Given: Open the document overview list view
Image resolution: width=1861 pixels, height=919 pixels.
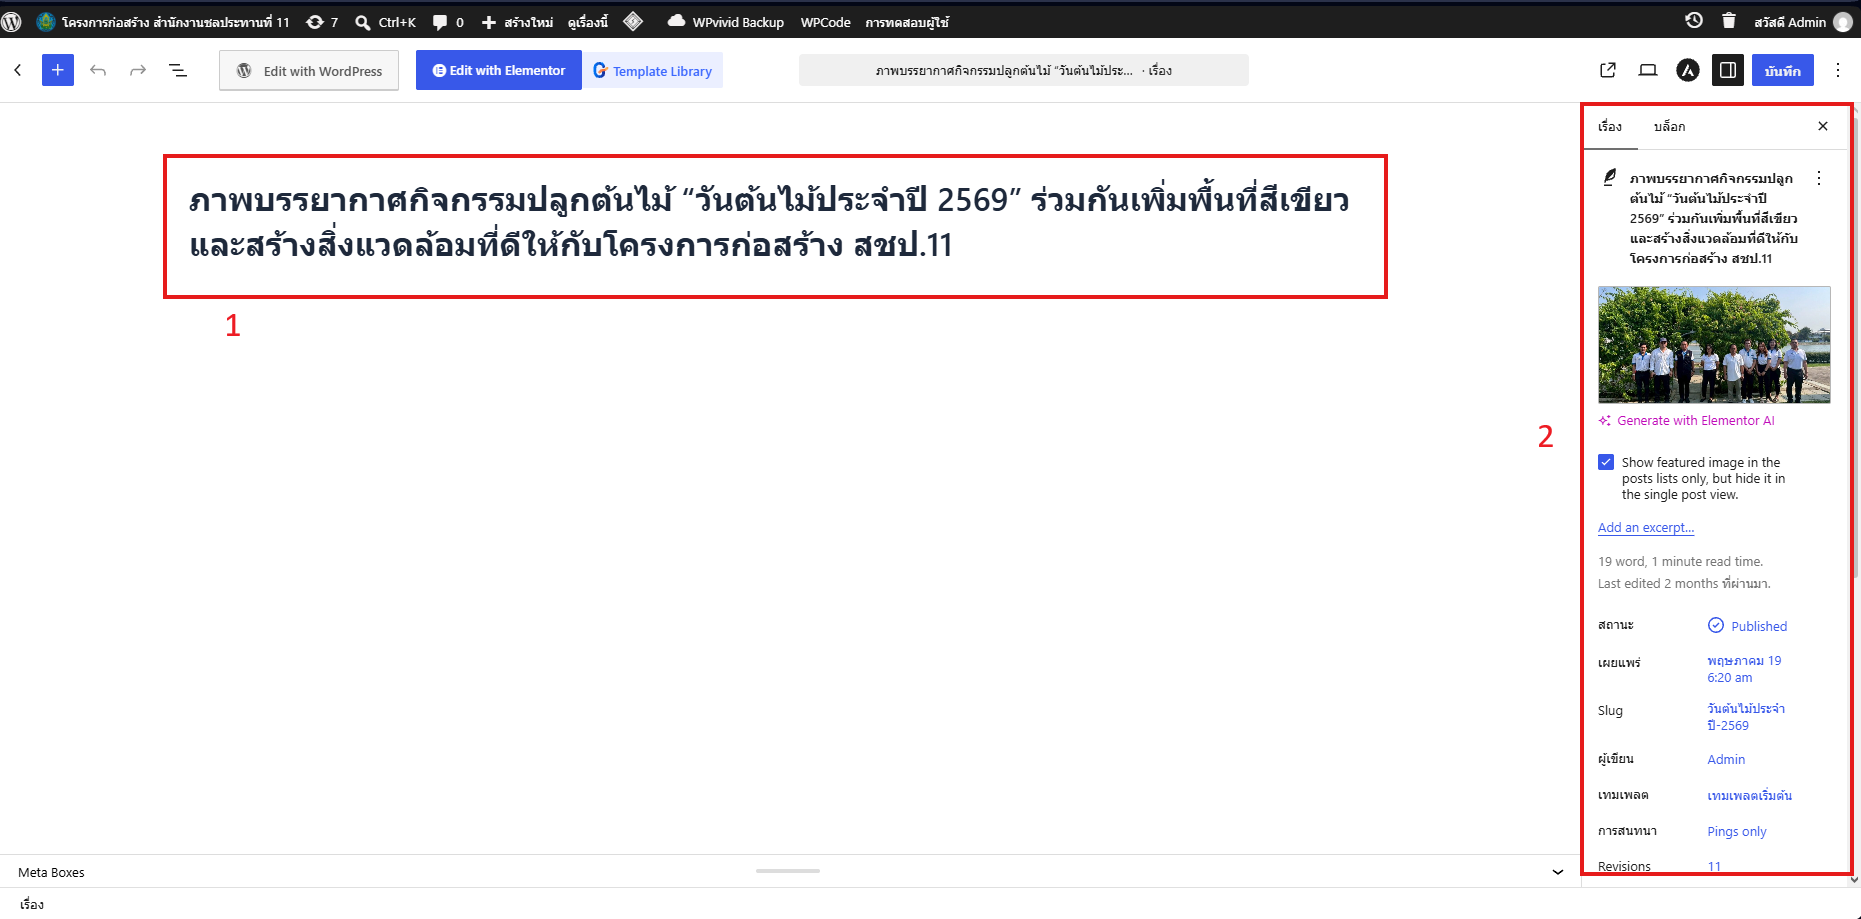Looking at the screenshot, I should point(178,70).
